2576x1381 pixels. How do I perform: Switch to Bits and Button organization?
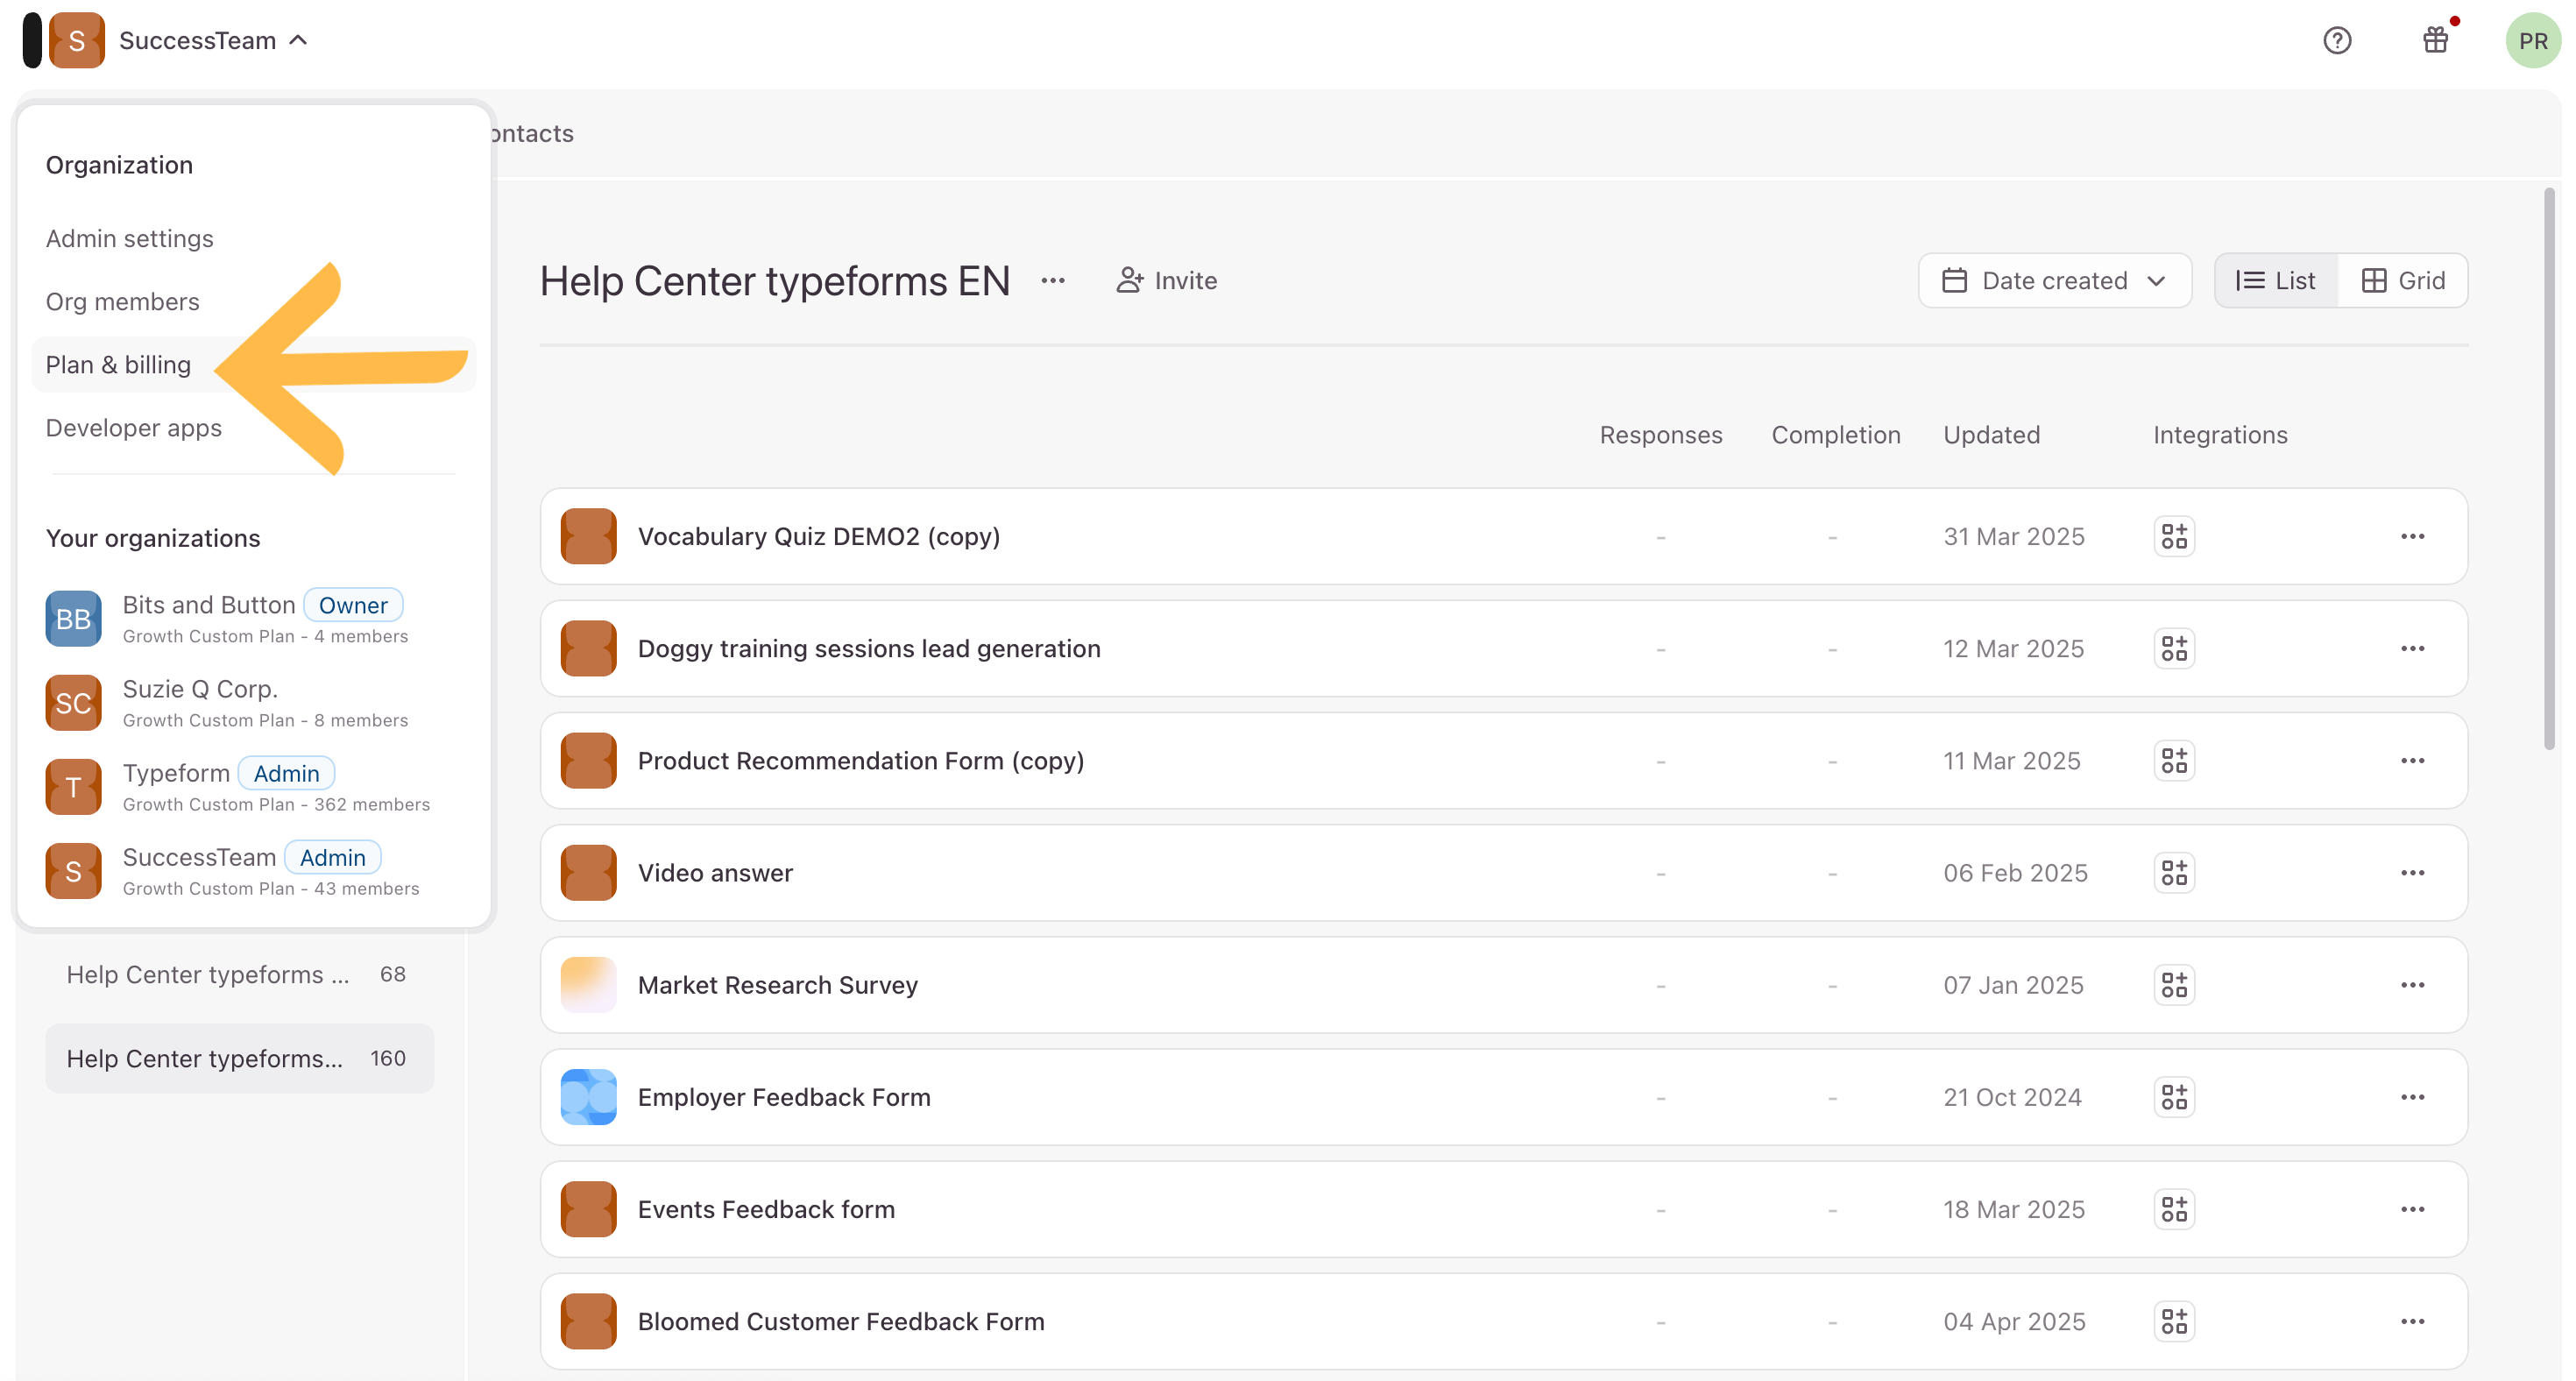253,619
